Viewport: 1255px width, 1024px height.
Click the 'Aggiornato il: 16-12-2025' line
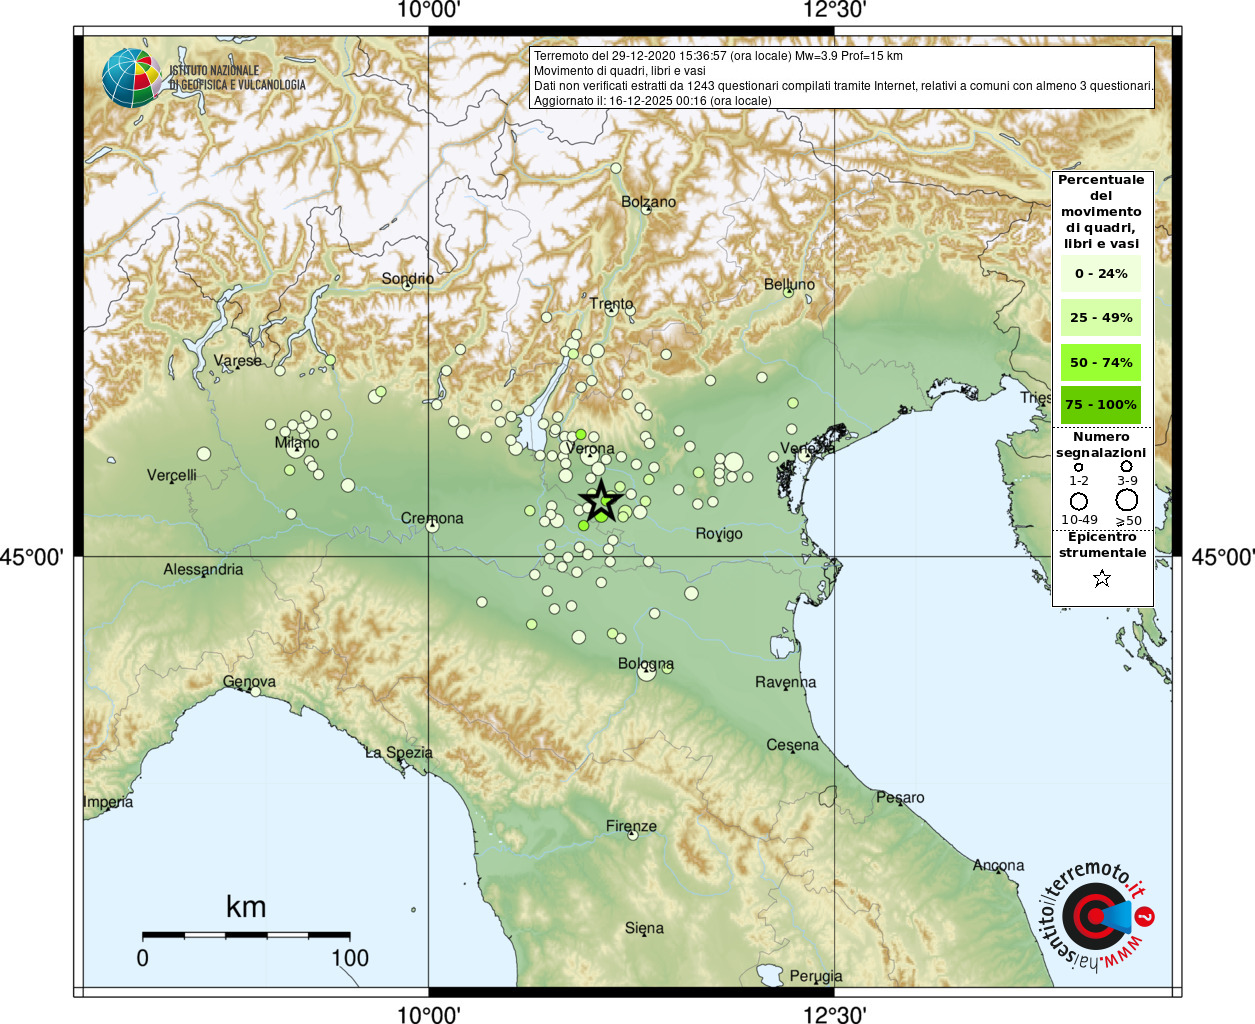[x=652, y=101]
